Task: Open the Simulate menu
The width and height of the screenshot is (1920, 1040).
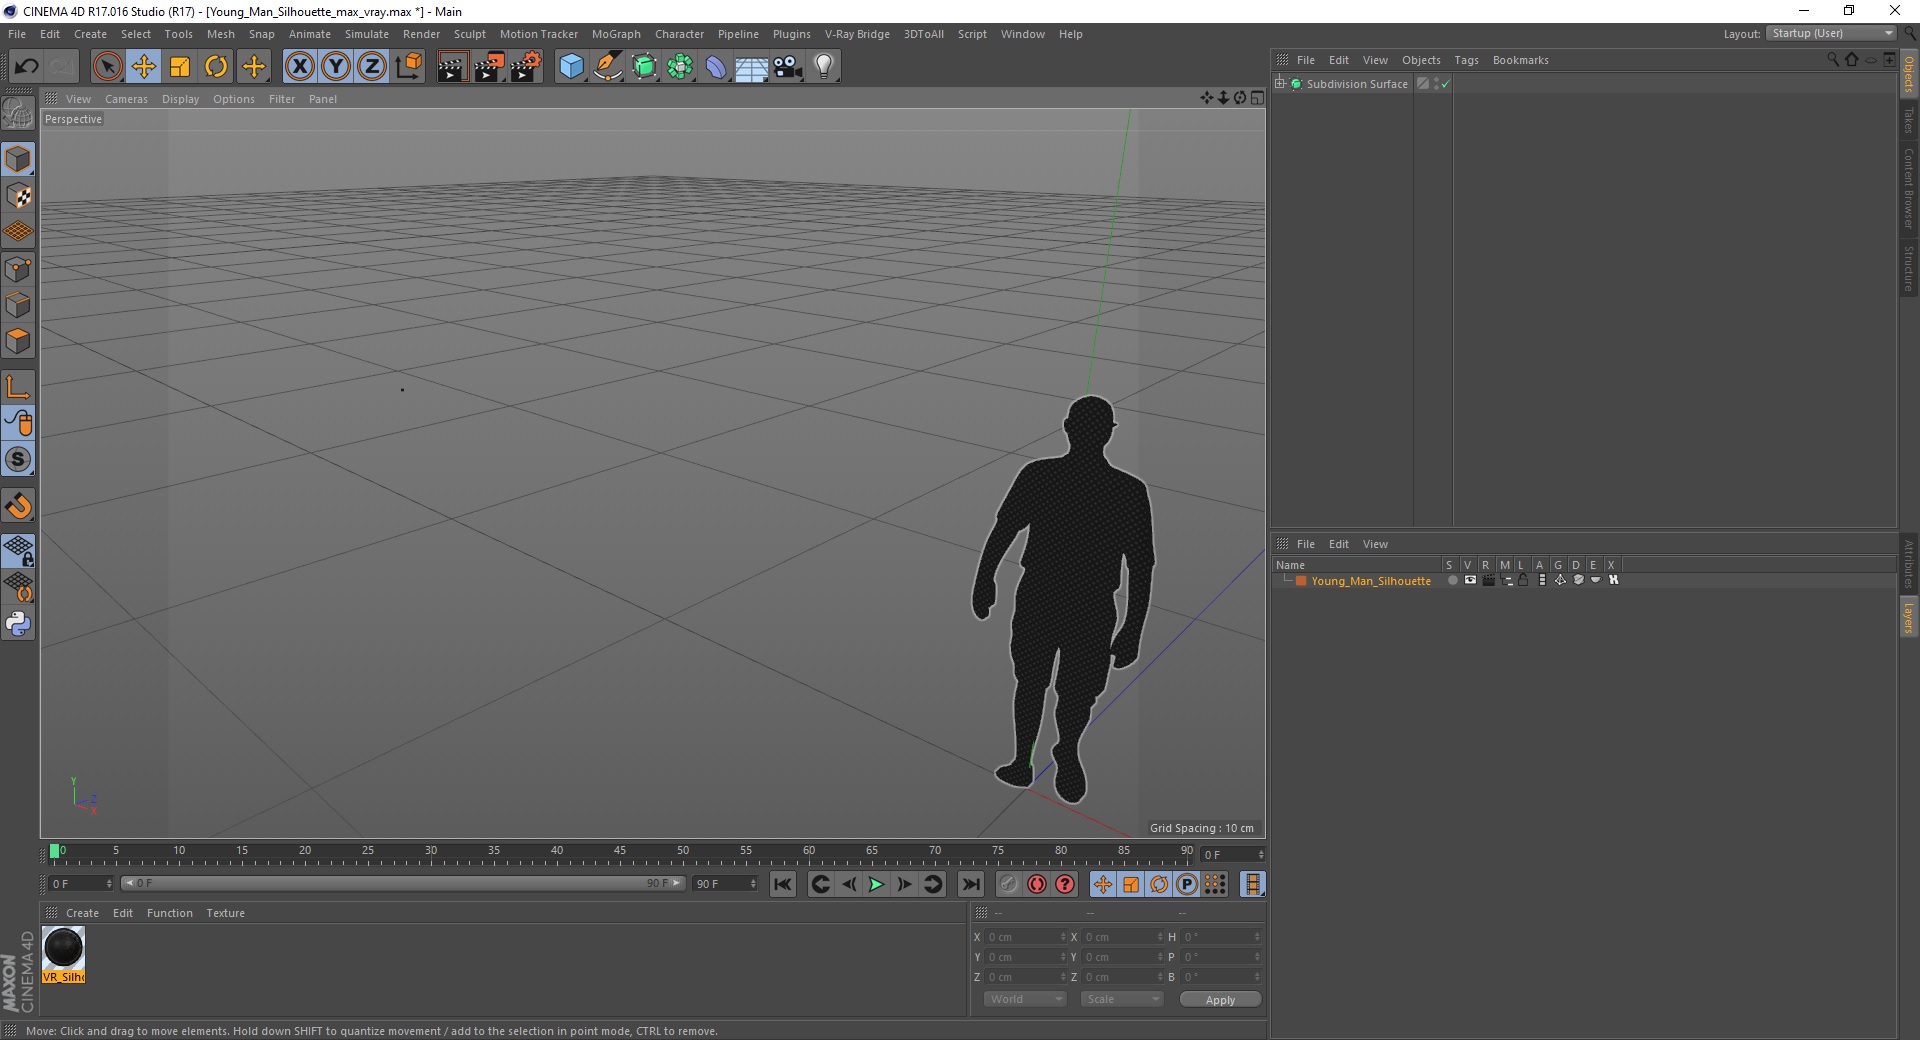Action: coord(367,34)
